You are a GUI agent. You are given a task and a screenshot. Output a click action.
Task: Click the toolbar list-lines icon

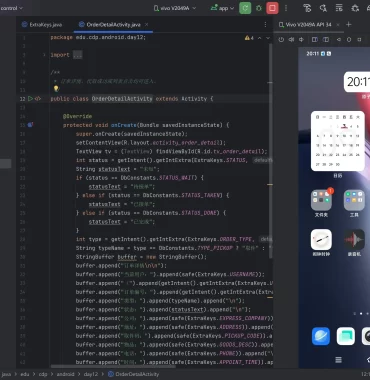(x=339, y=8)
